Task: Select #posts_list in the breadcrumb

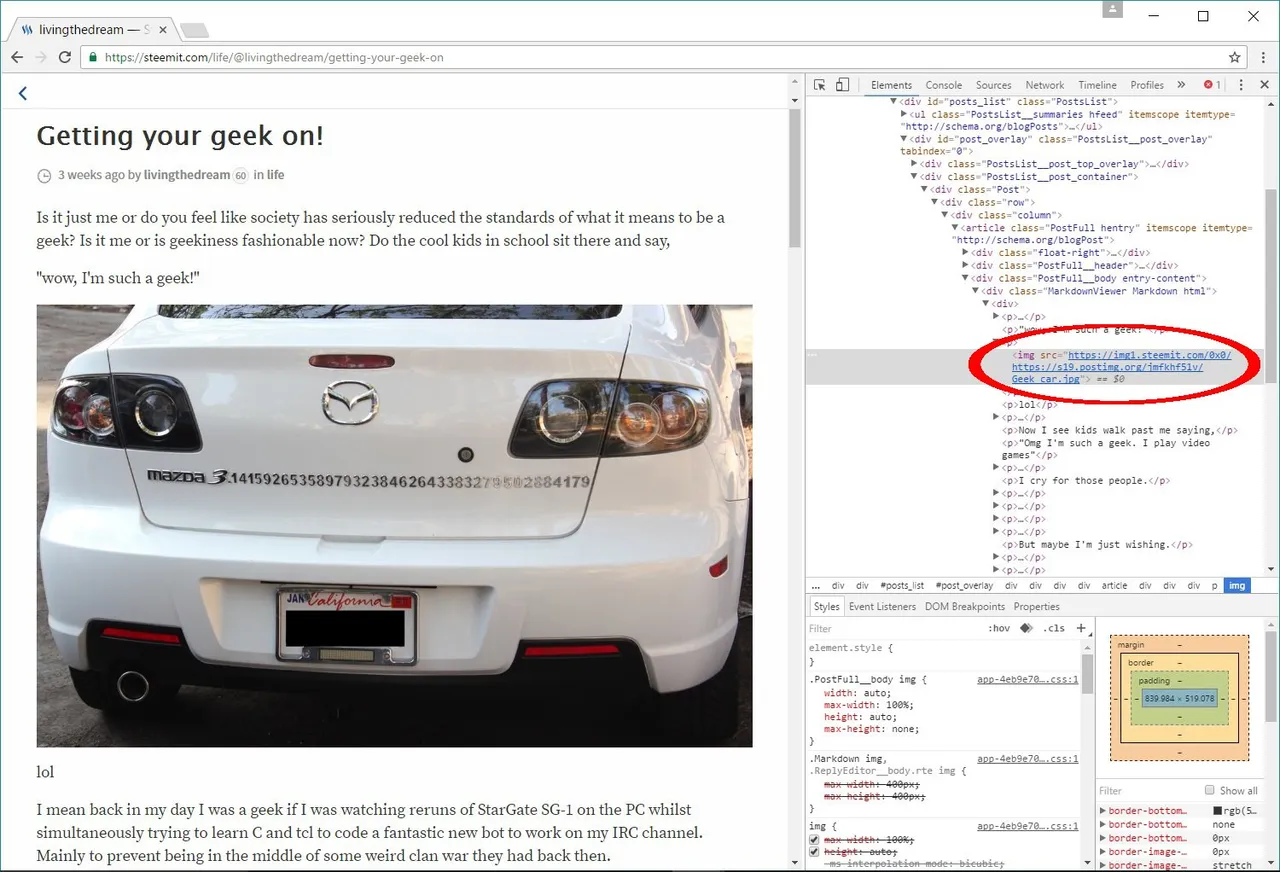Action: tap(902, 586)
